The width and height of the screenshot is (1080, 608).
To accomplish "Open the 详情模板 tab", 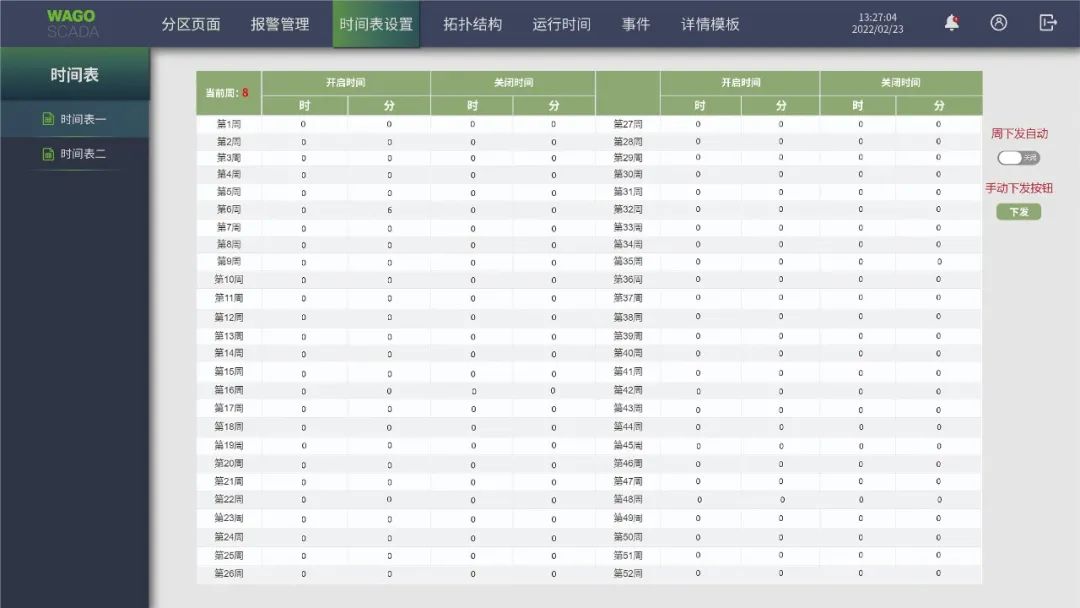I will 710,24.
